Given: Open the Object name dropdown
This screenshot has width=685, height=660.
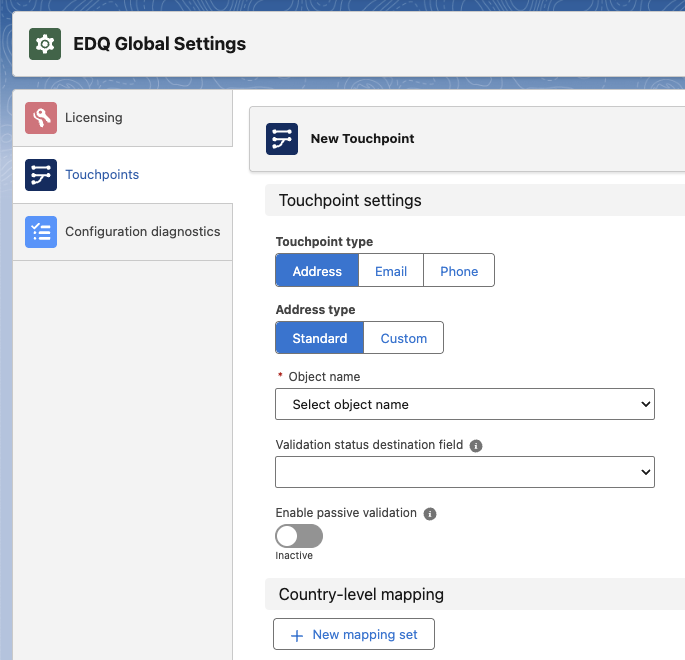Looking at the screenshot, I should coord(464,405).
